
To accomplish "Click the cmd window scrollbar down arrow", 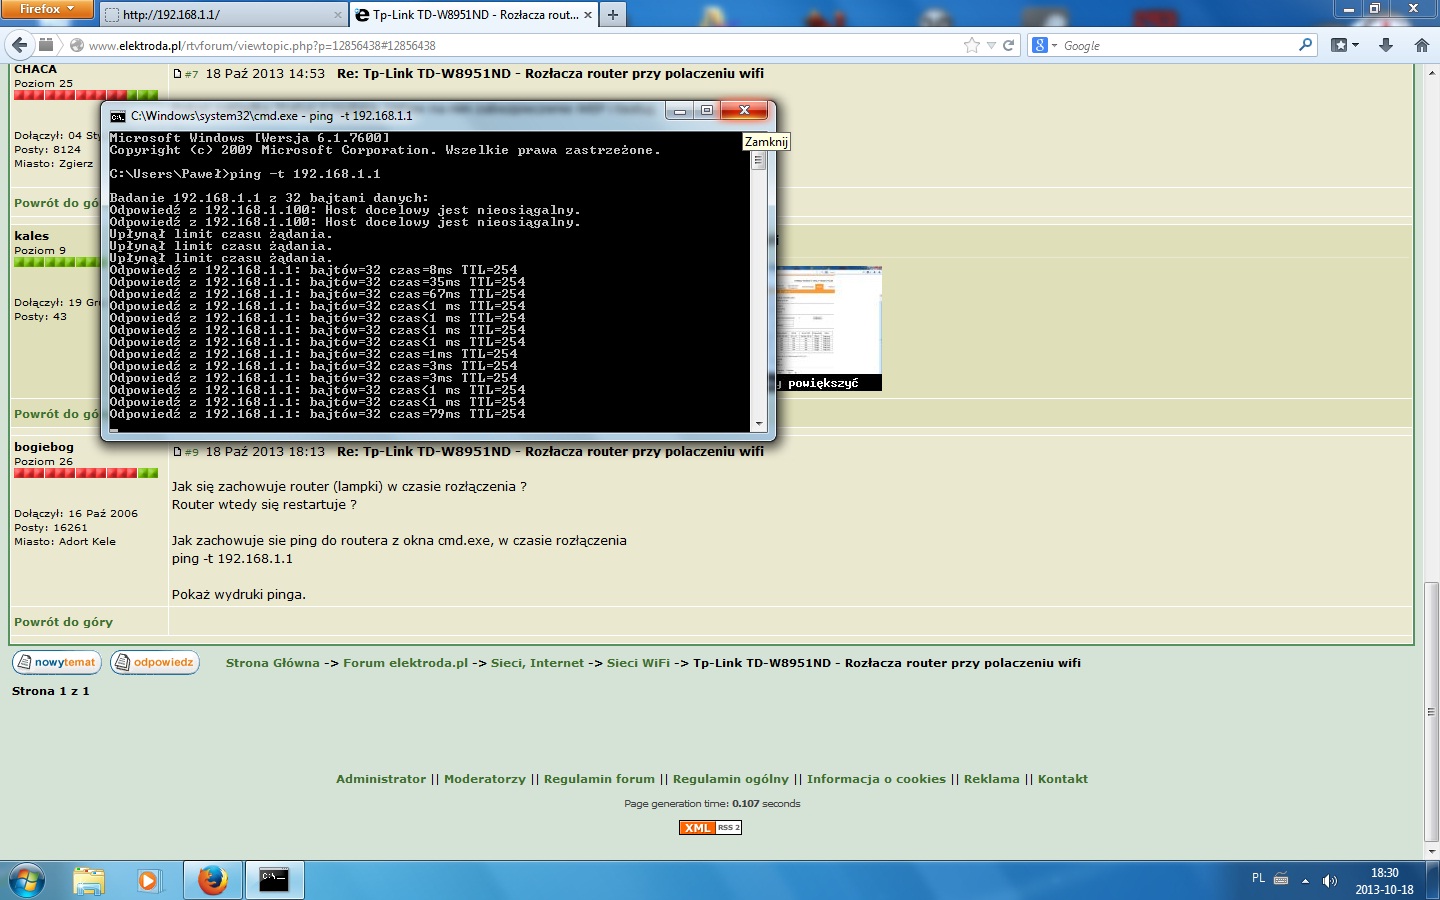I will [759, 424].
